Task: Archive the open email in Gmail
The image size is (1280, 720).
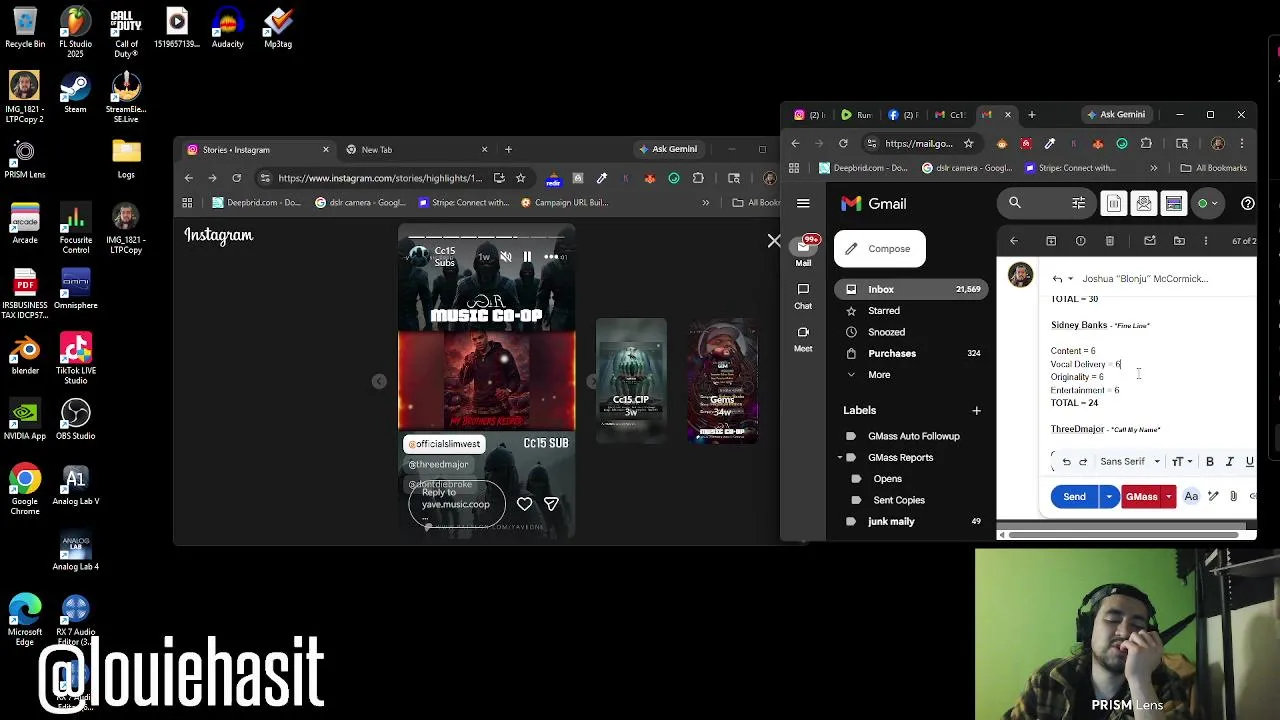Action: [x=1051, y=241]
